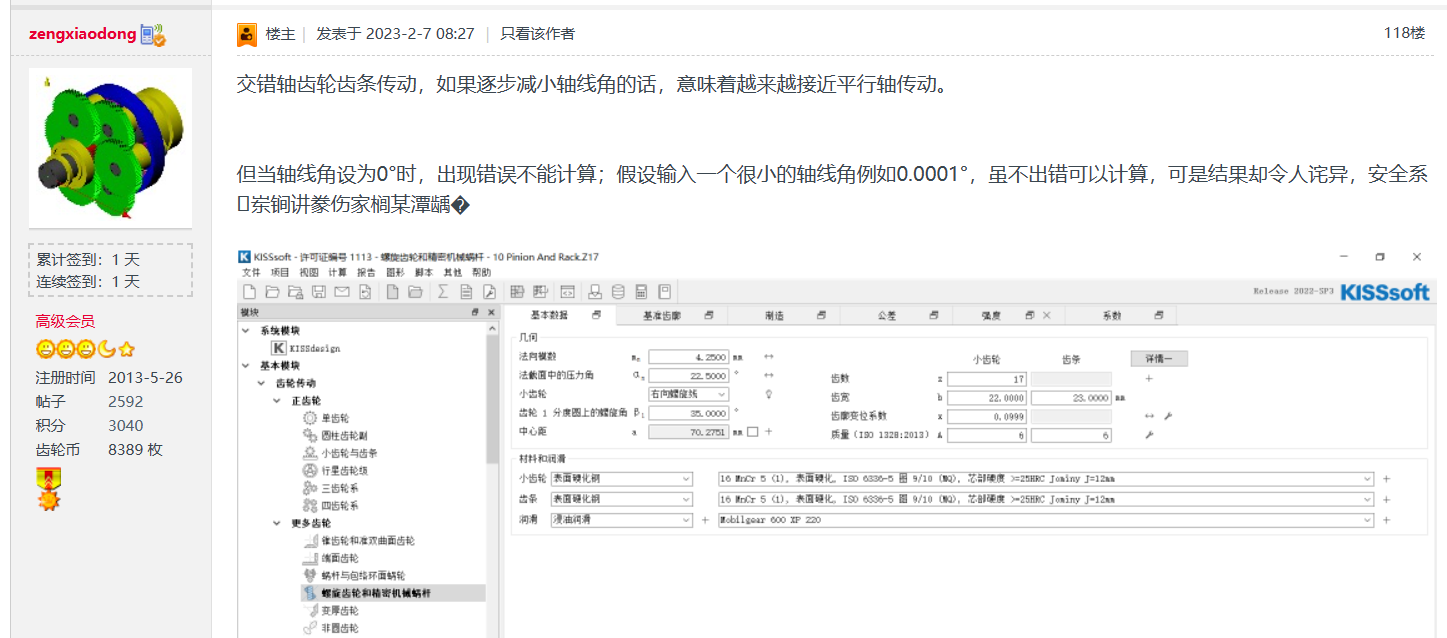Screen dimensions: 1447x638
Task: Click the helix angle field 35.0000
Action: pos(689,413)
